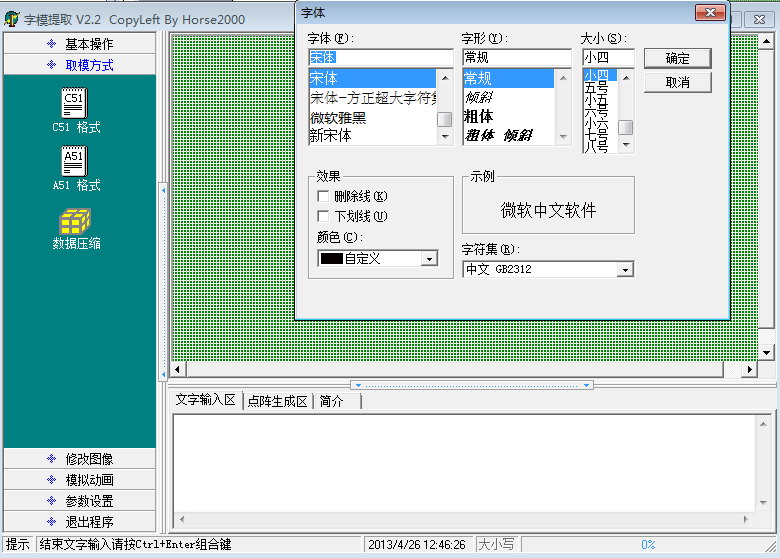Click the app icon in title bar
The image size is (780, 558).
coord(12,19)
